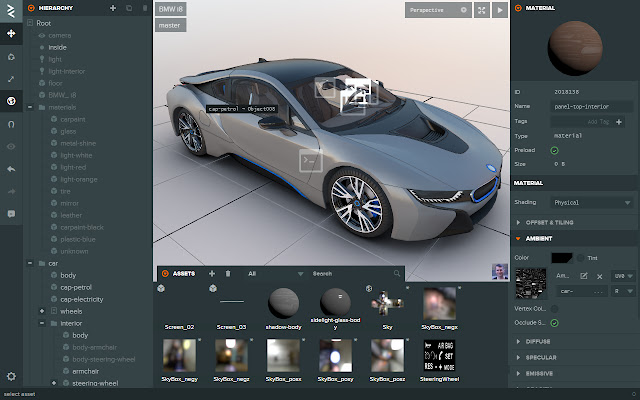640x400 pixels.
Task: Add new entity in Hierarchy panel
Action: click(113, 8)
